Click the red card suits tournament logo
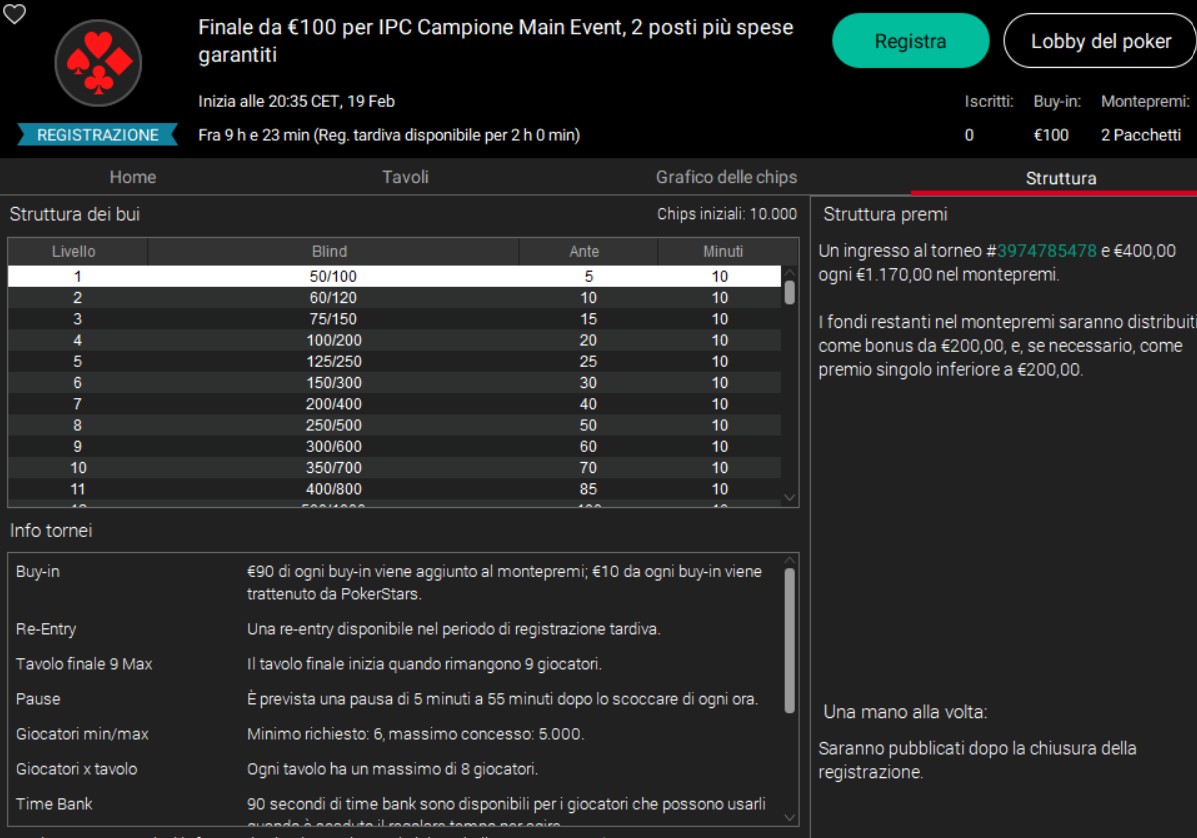The image size is (1197, 838). (x=98, y=63)
